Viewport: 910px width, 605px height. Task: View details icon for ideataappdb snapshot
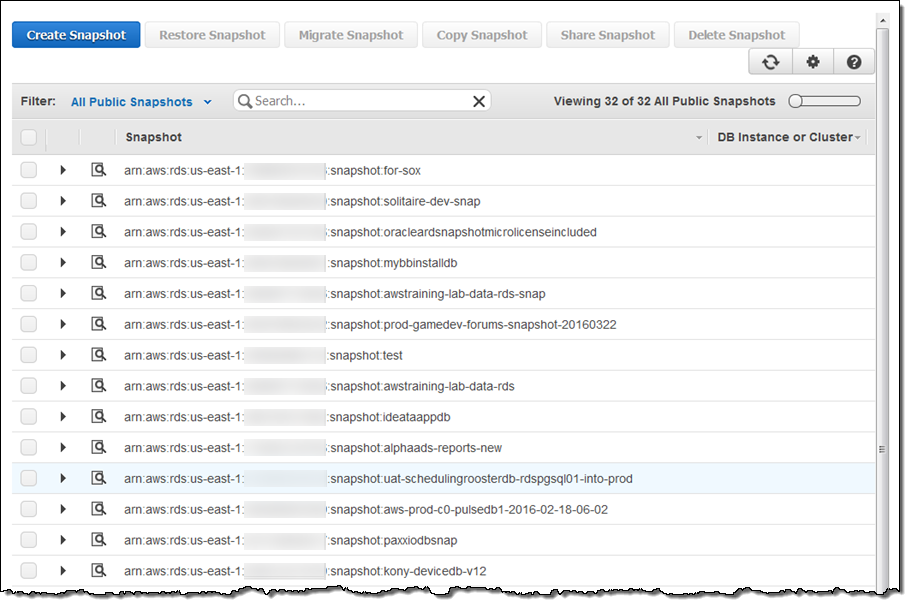(98, 417)
